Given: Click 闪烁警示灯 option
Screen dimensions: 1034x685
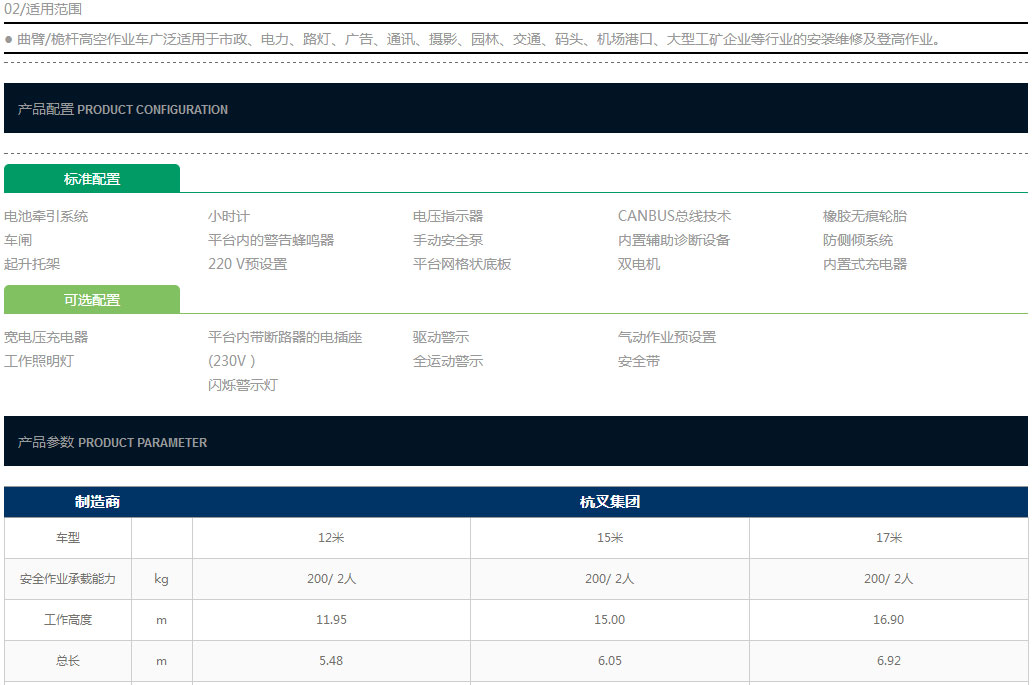Looking at the screenshot, I should [243, 385].
